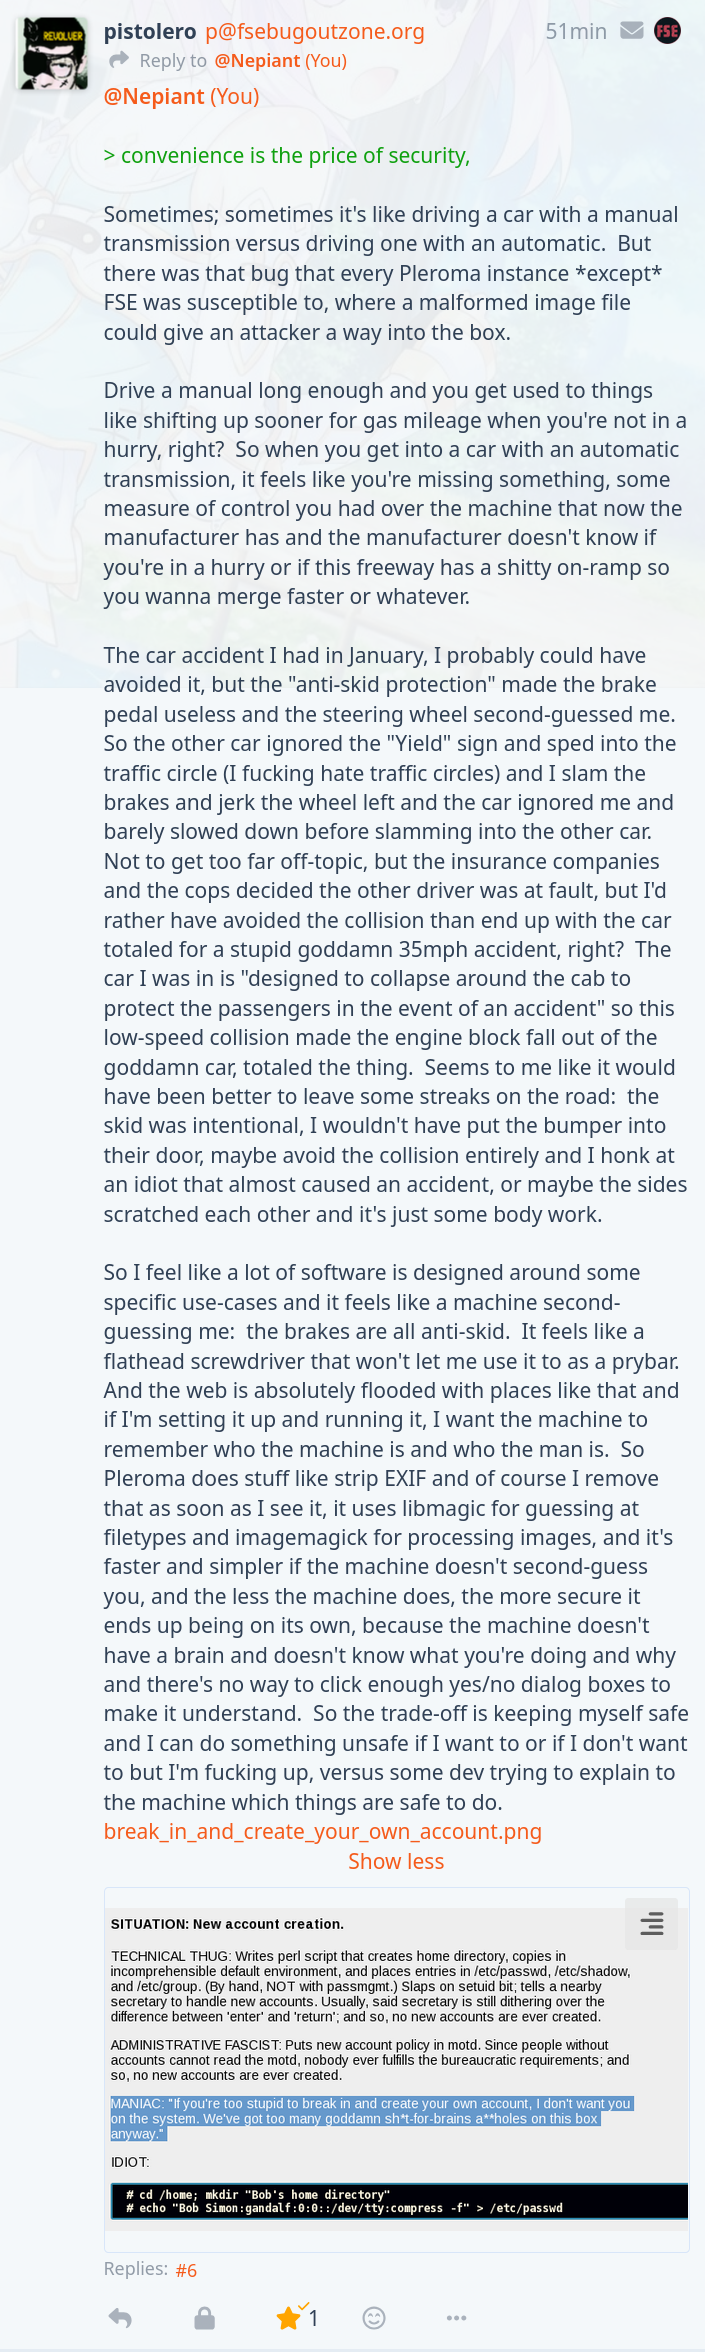This screenshot has height=2352, width=705.
Task: Click the FSE instance favicon
Action: click(667, 31)
